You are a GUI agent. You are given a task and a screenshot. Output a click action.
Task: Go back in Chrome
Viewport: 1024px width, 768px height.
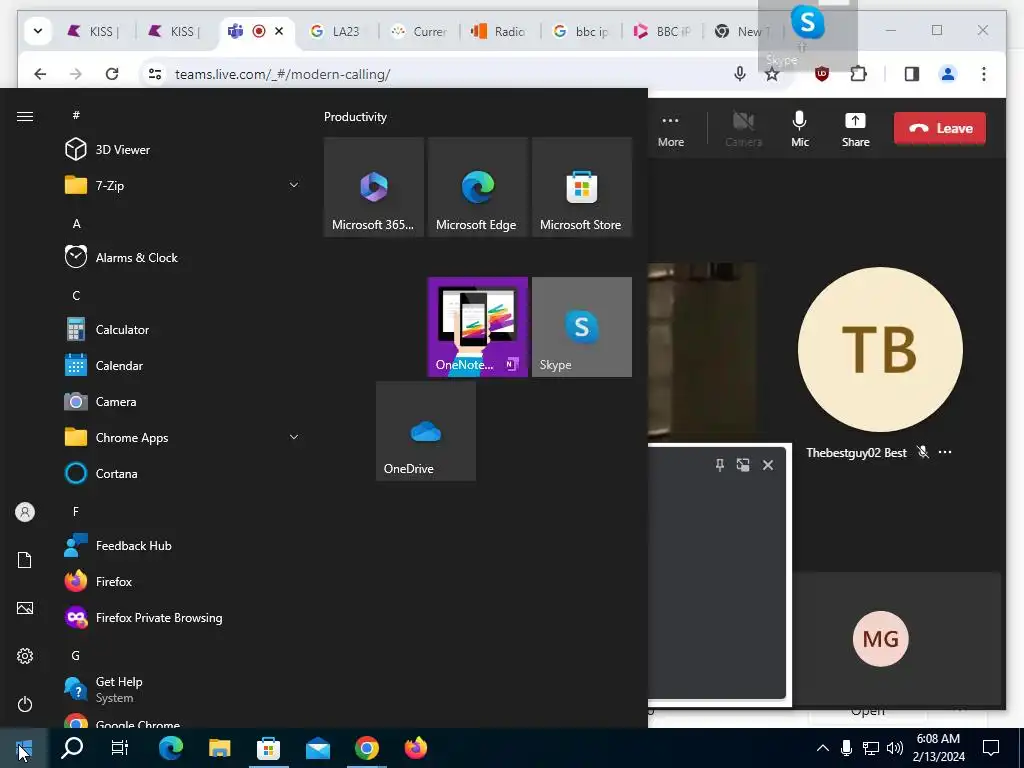[x=40, y=74]
